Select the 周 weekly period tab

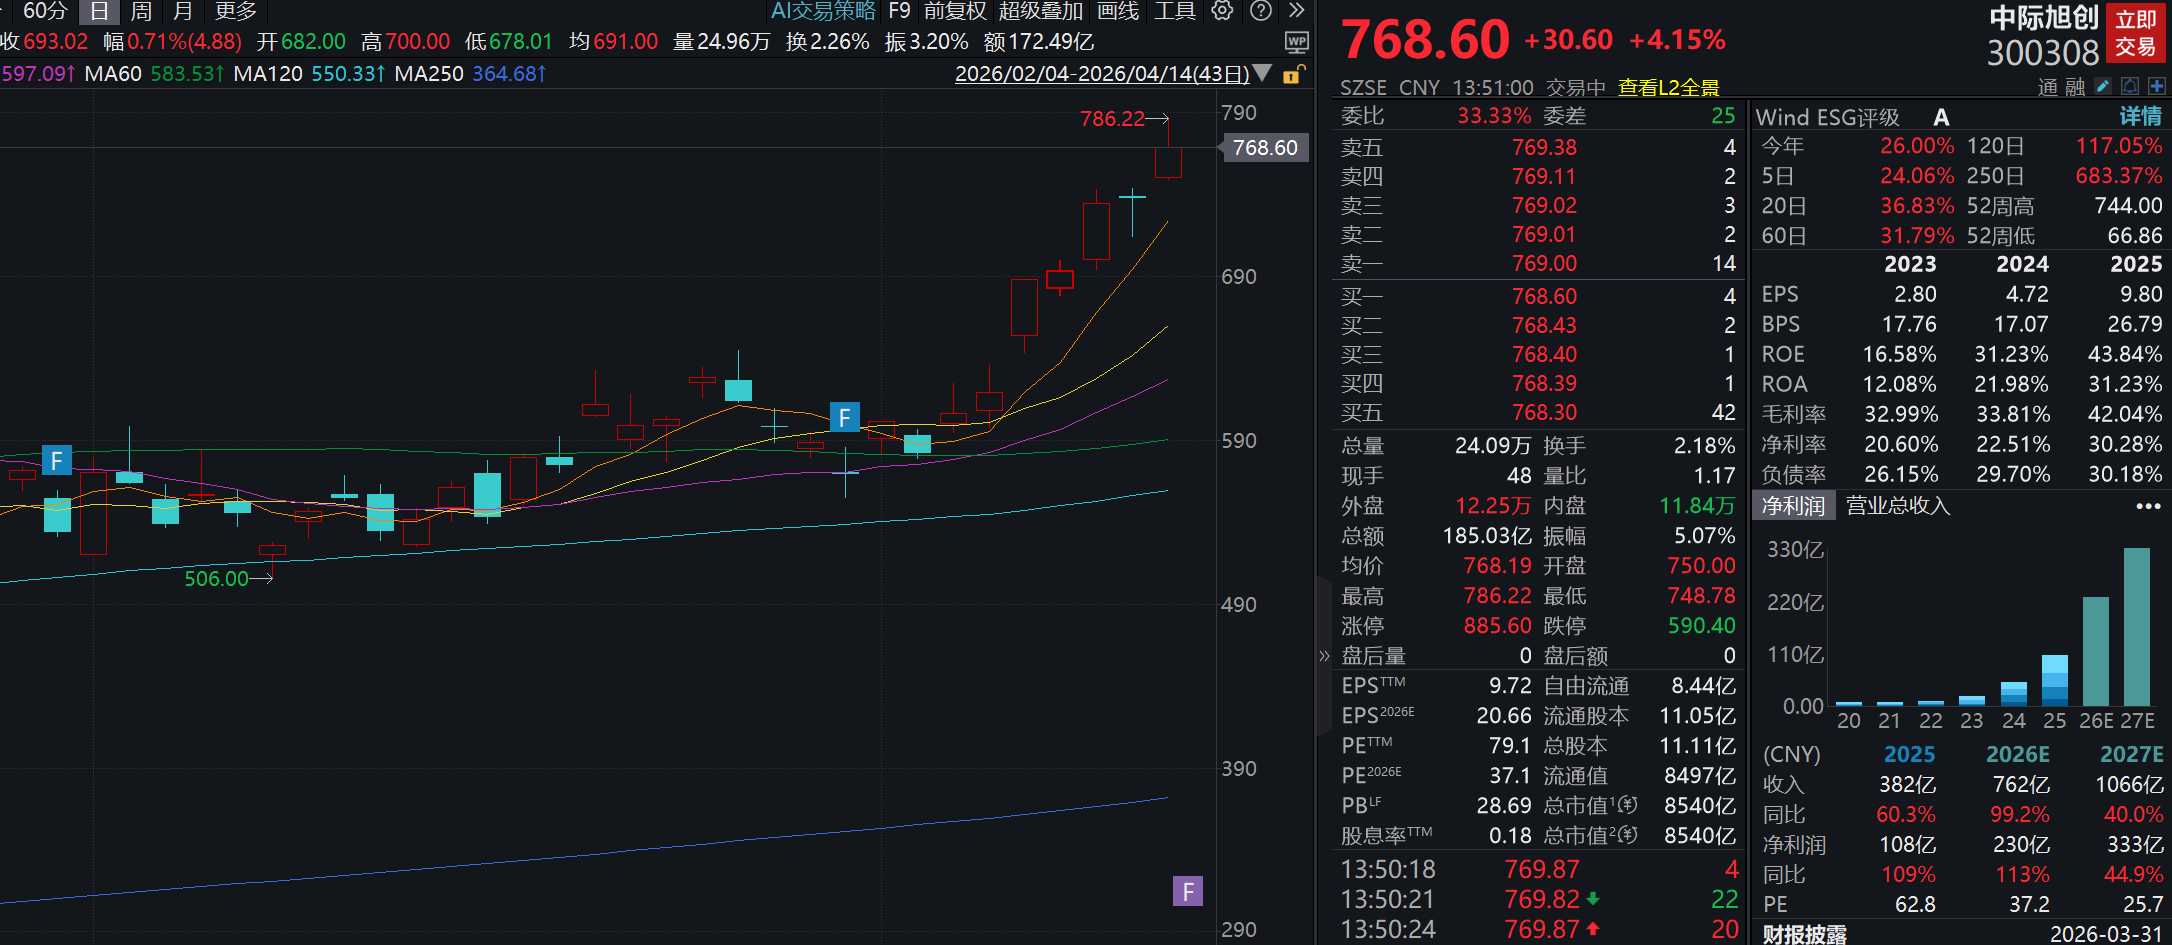(141, 11)
